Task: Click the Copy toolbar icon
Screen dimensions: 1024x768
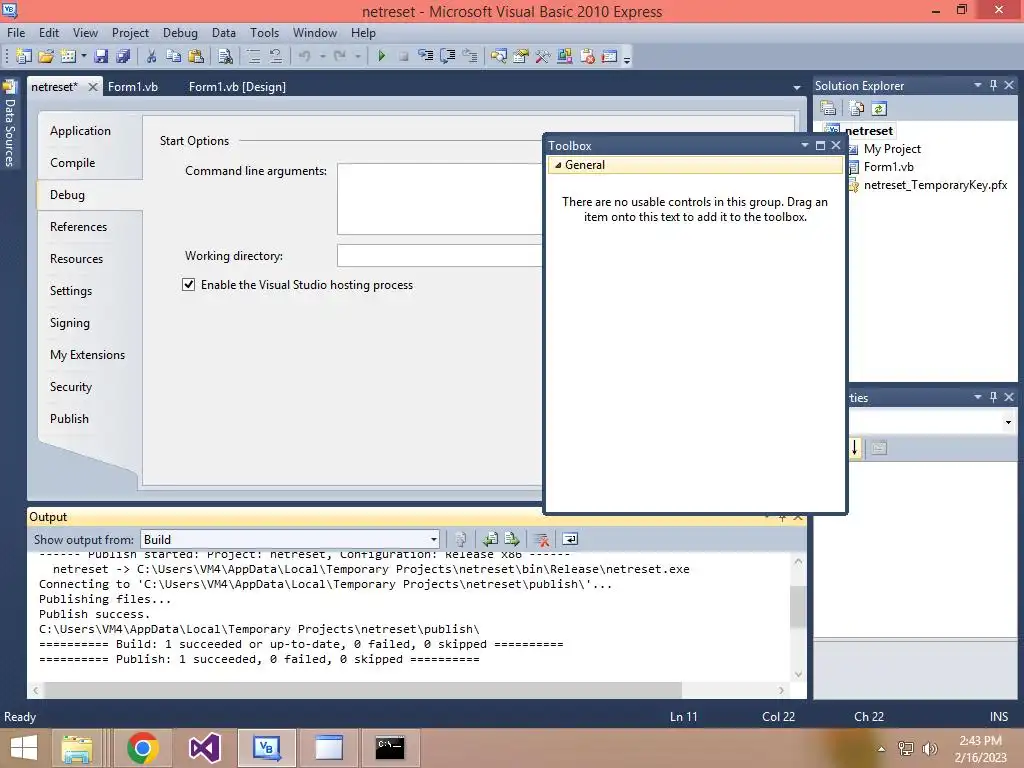Action: tap(173, 56)
